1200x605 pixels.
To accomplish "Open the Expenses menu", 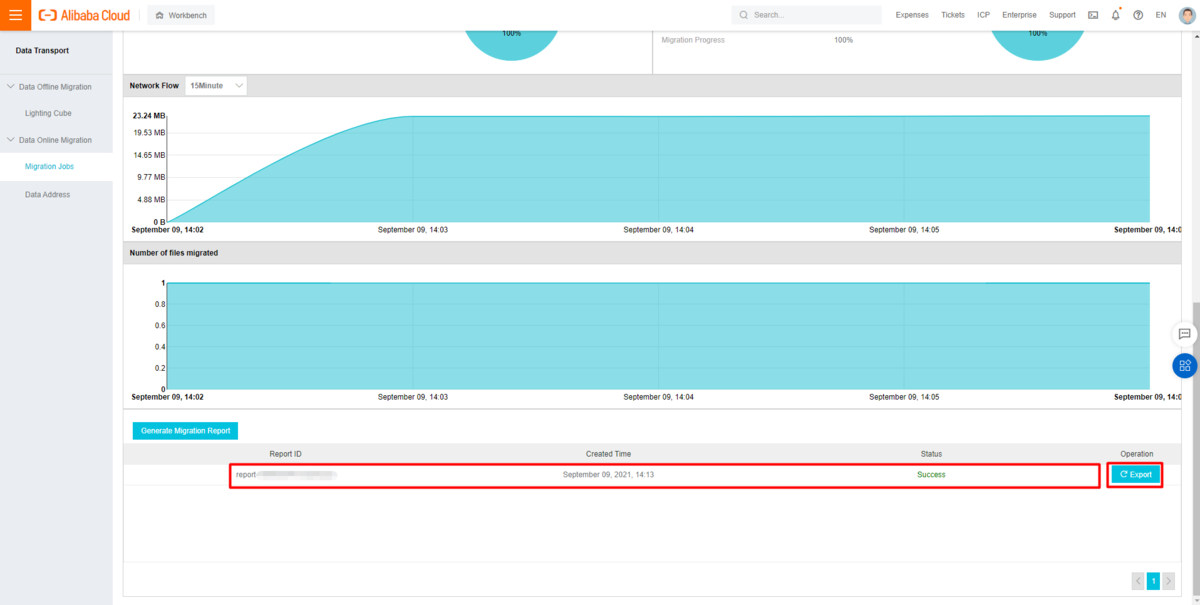I will click(x=912, y=15).
